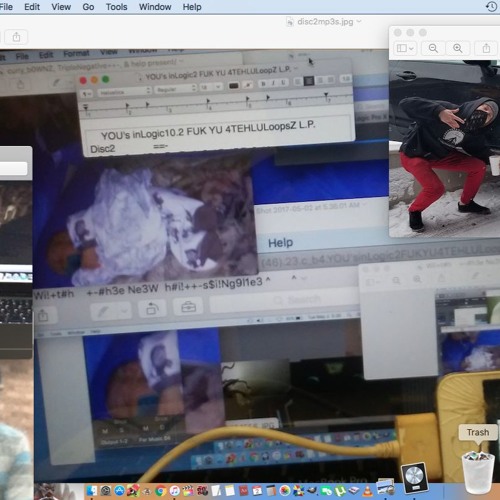Open the View menu
The width and height of the screenshot is (500, 500).
(61, 7)
